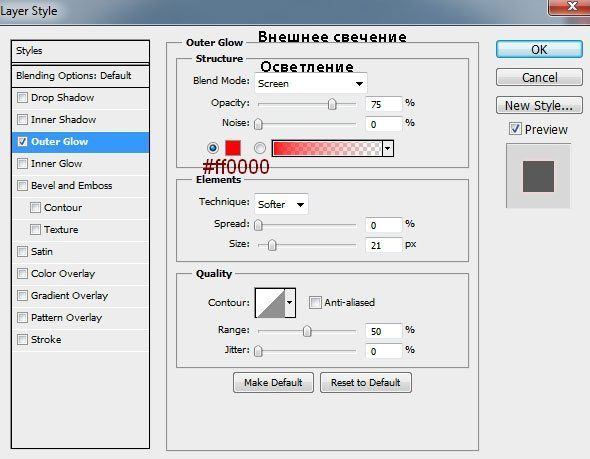590x459 pixels.
Task: Click the Jitter slider handle
Action: coord(258,351)
